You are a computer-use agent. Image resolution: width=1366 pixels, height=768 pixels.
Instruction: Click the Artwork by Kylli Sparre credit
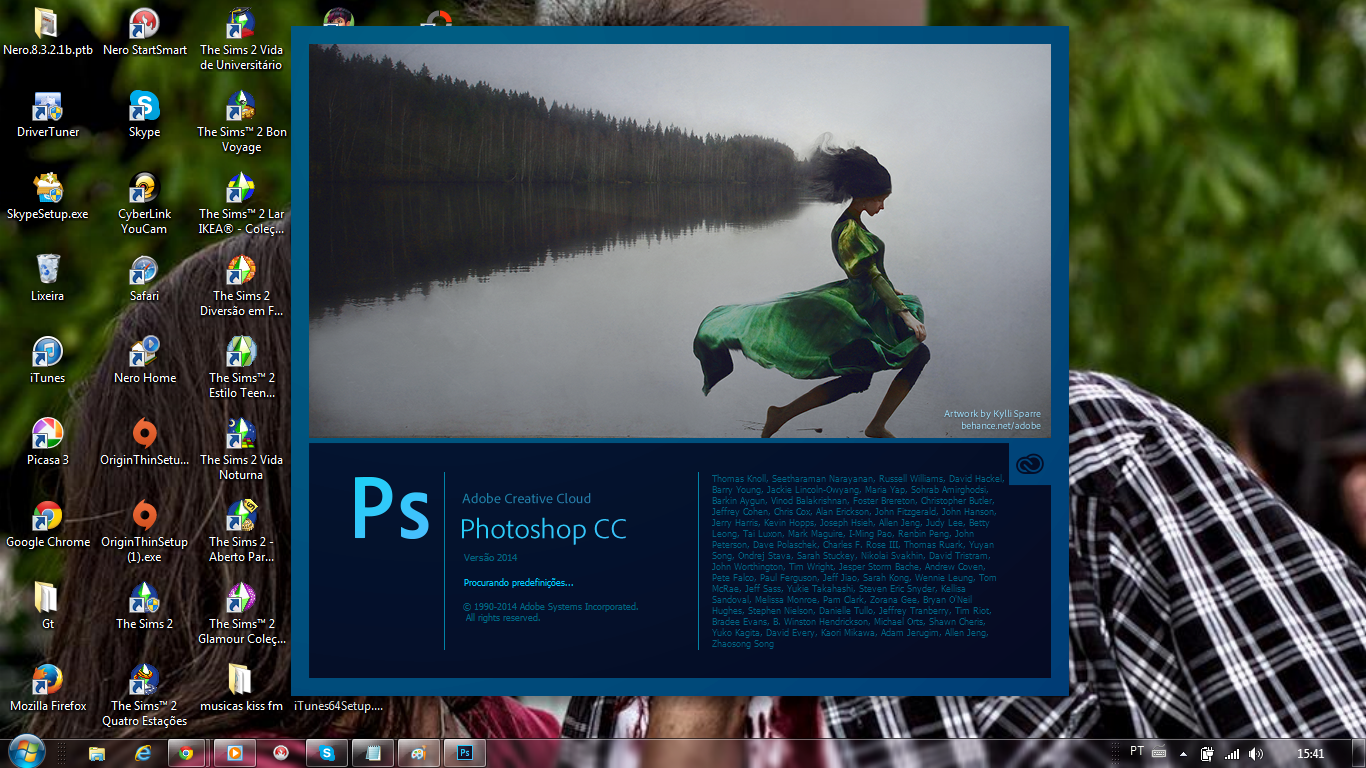tap(992, 414)
